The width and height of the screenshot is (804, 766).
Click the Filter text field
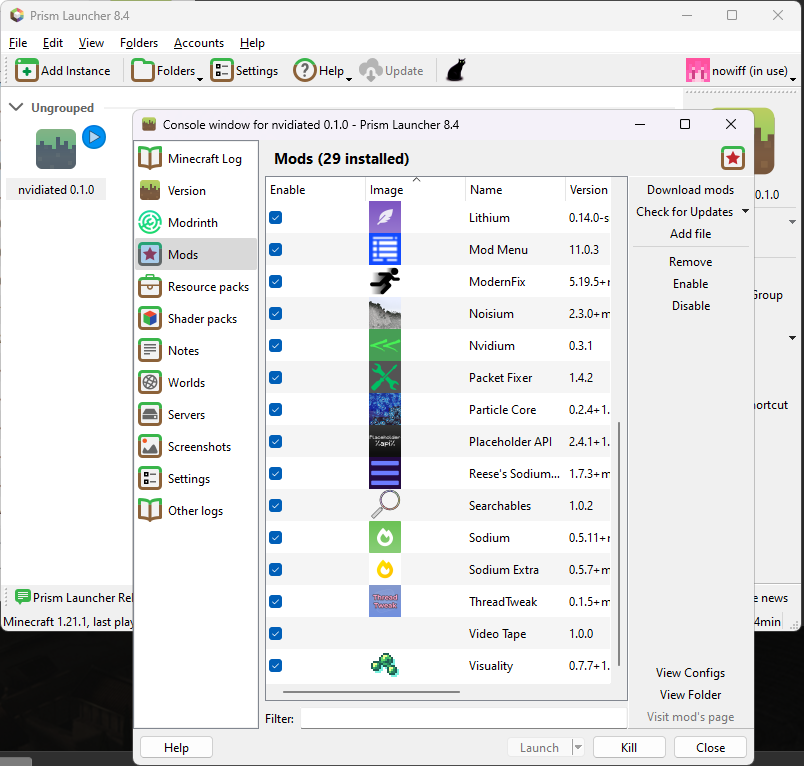463,718
